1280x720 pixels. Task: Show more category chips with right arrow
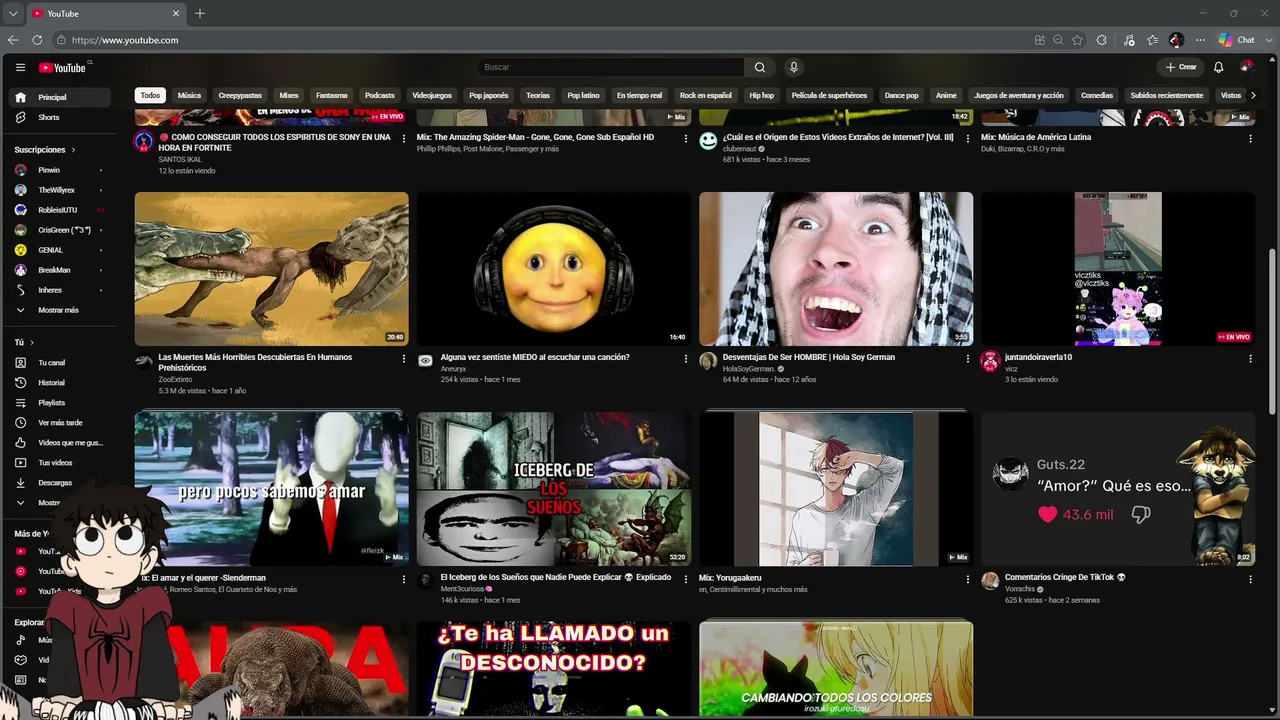1253,95
